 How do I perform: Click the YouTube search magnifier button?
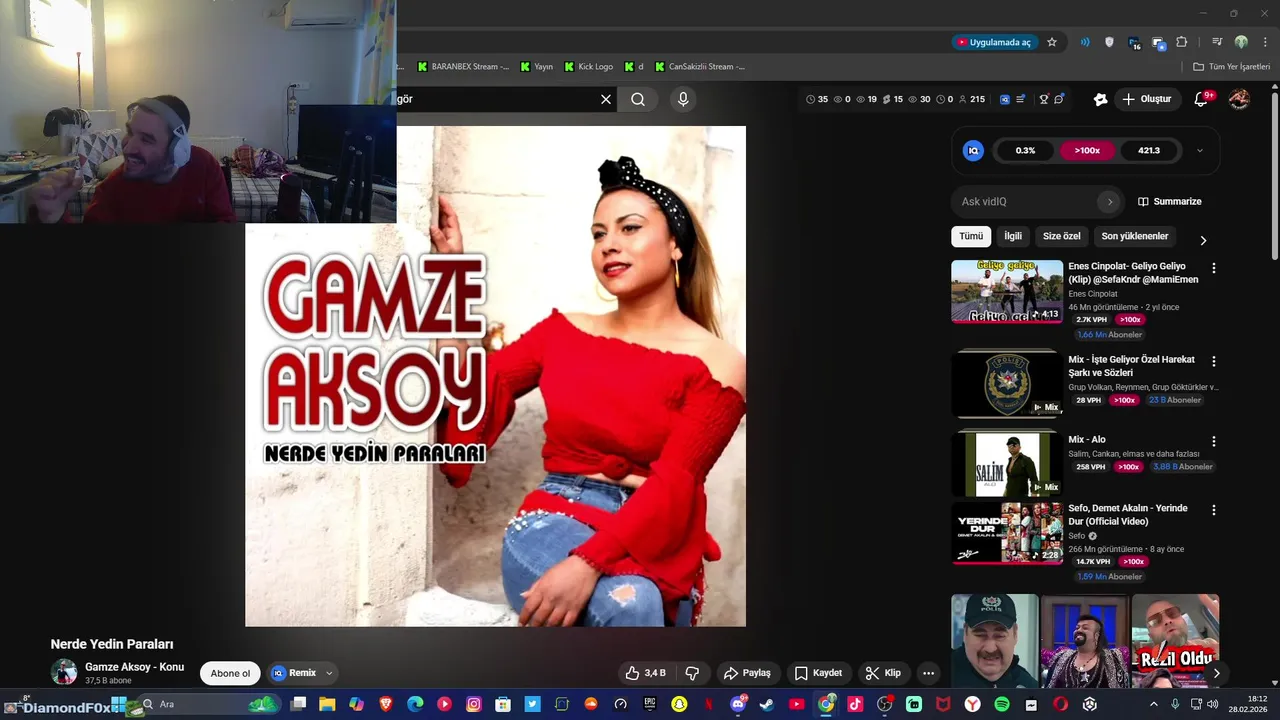click(638, 99)
